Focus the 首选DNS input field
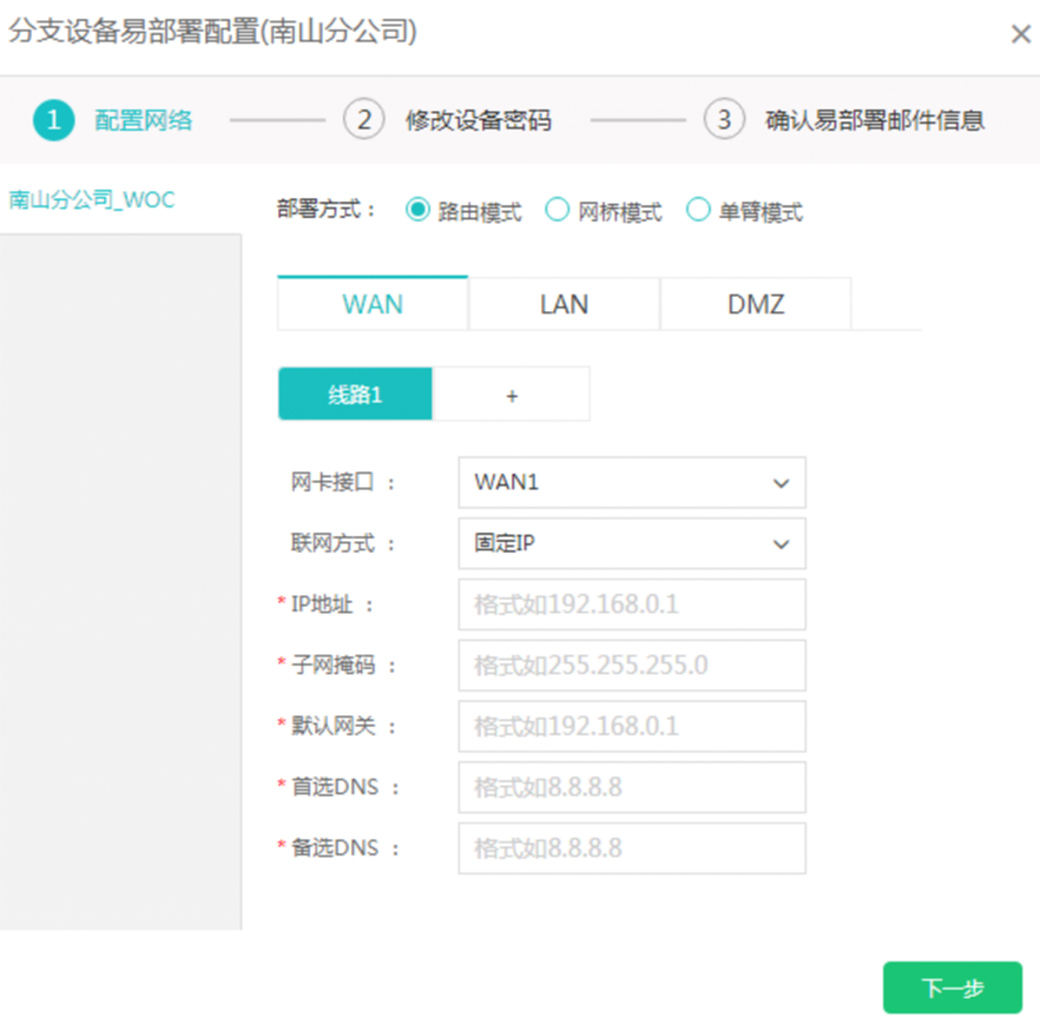 (x=631, y=788)
